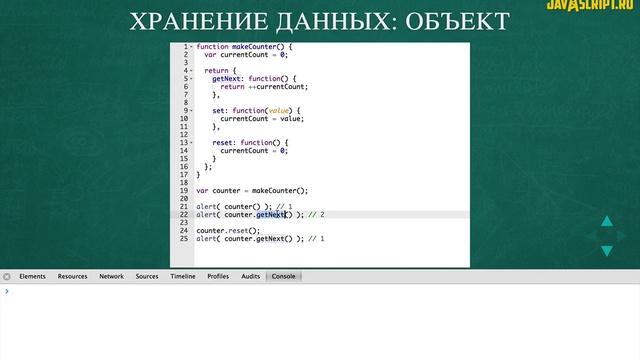Collapse the return block fold on line 4
Viewport: 640px width, 360px height.
[x=191, y=71]
